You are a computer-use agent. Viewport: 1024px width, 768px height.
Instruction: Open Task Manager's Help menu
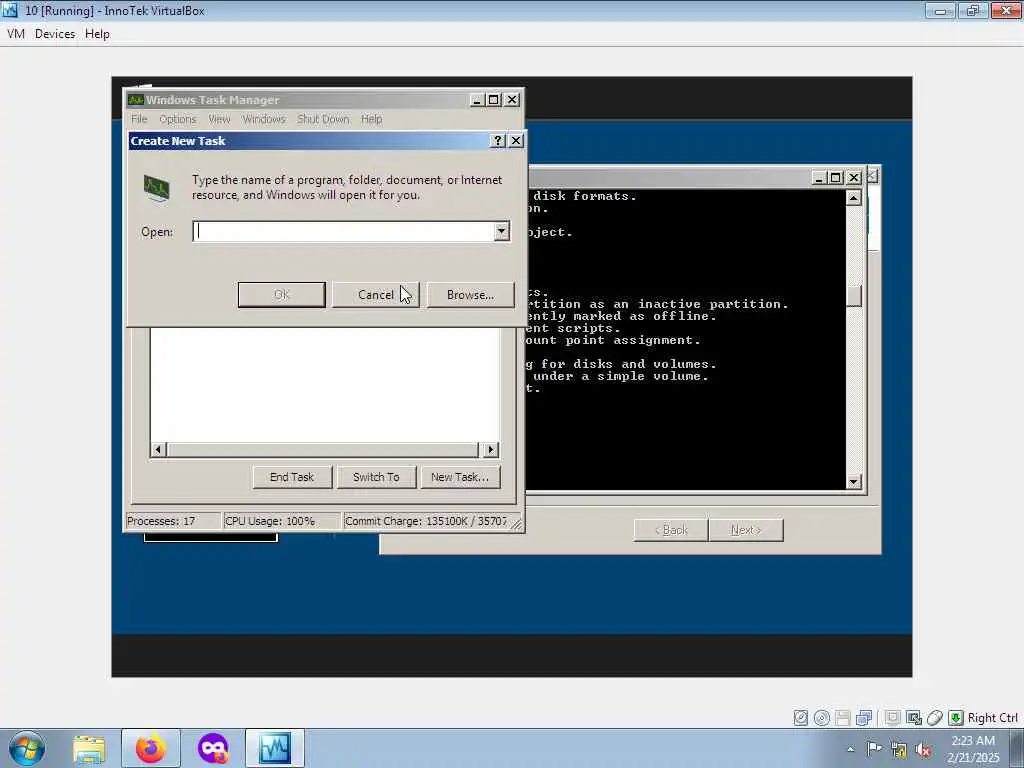[x=372, y=119]
